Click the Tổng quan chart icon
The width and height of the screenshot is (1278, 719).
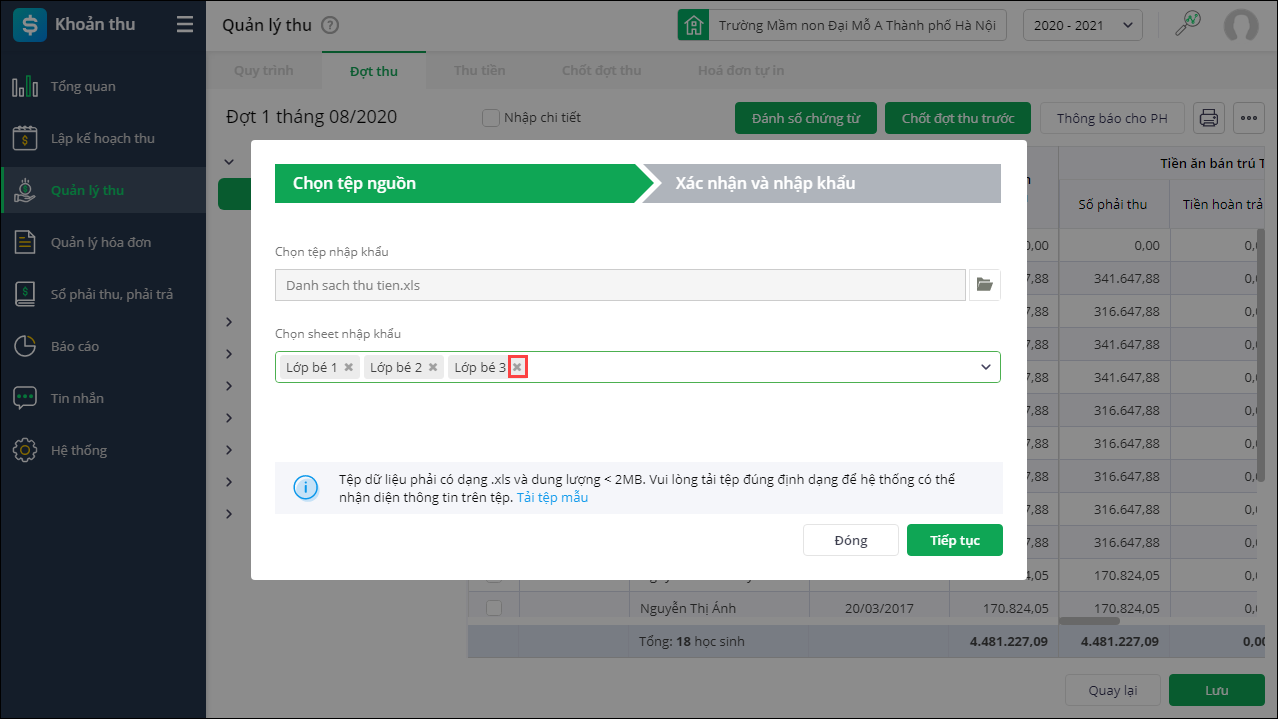[x=25, y=86]
